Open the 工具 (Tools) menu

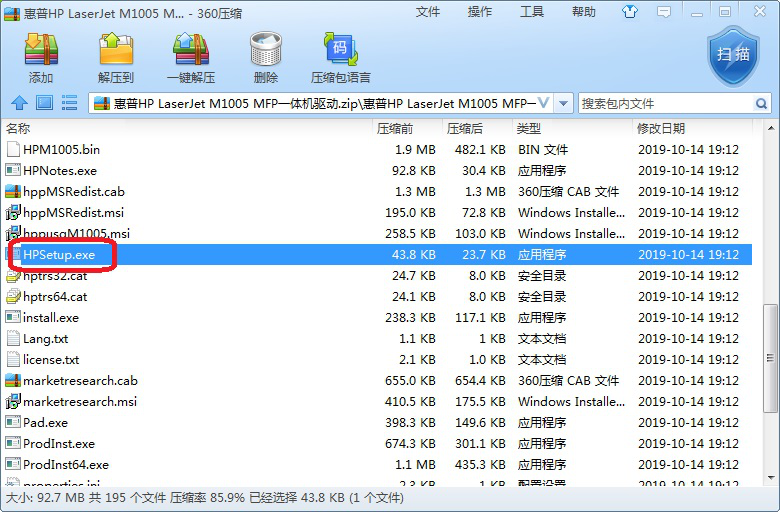click(532, 12)
